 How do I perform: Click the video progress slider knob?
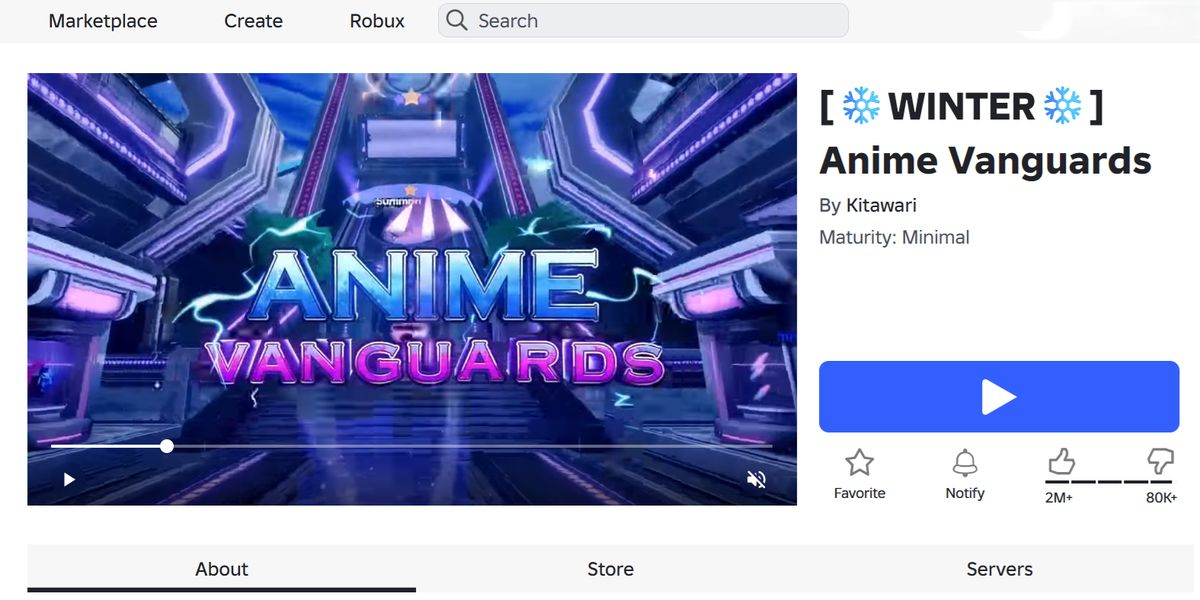(167, 446)
